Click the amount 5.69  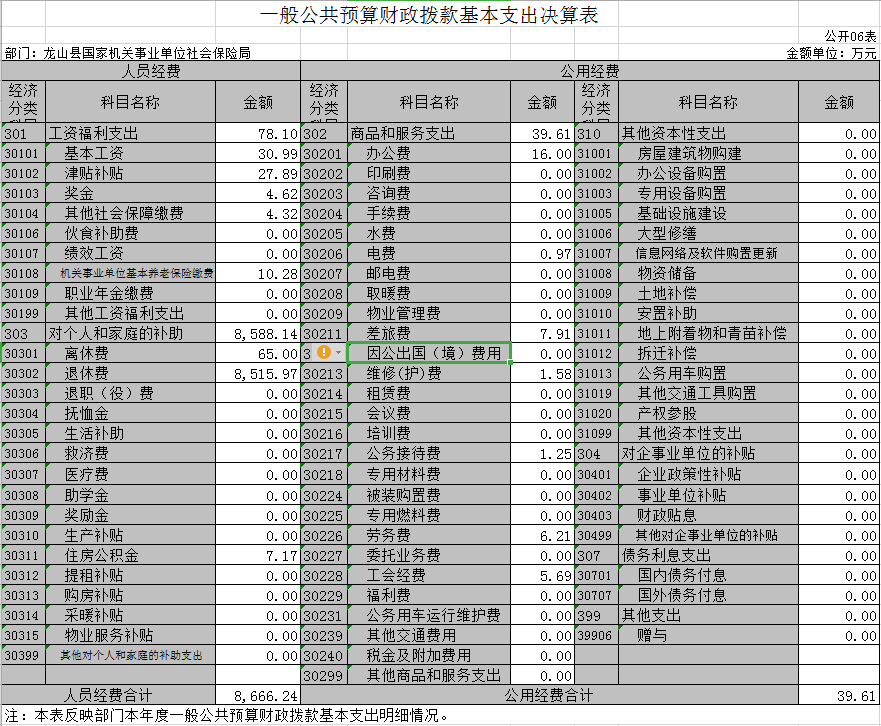[x=543, y=575]
